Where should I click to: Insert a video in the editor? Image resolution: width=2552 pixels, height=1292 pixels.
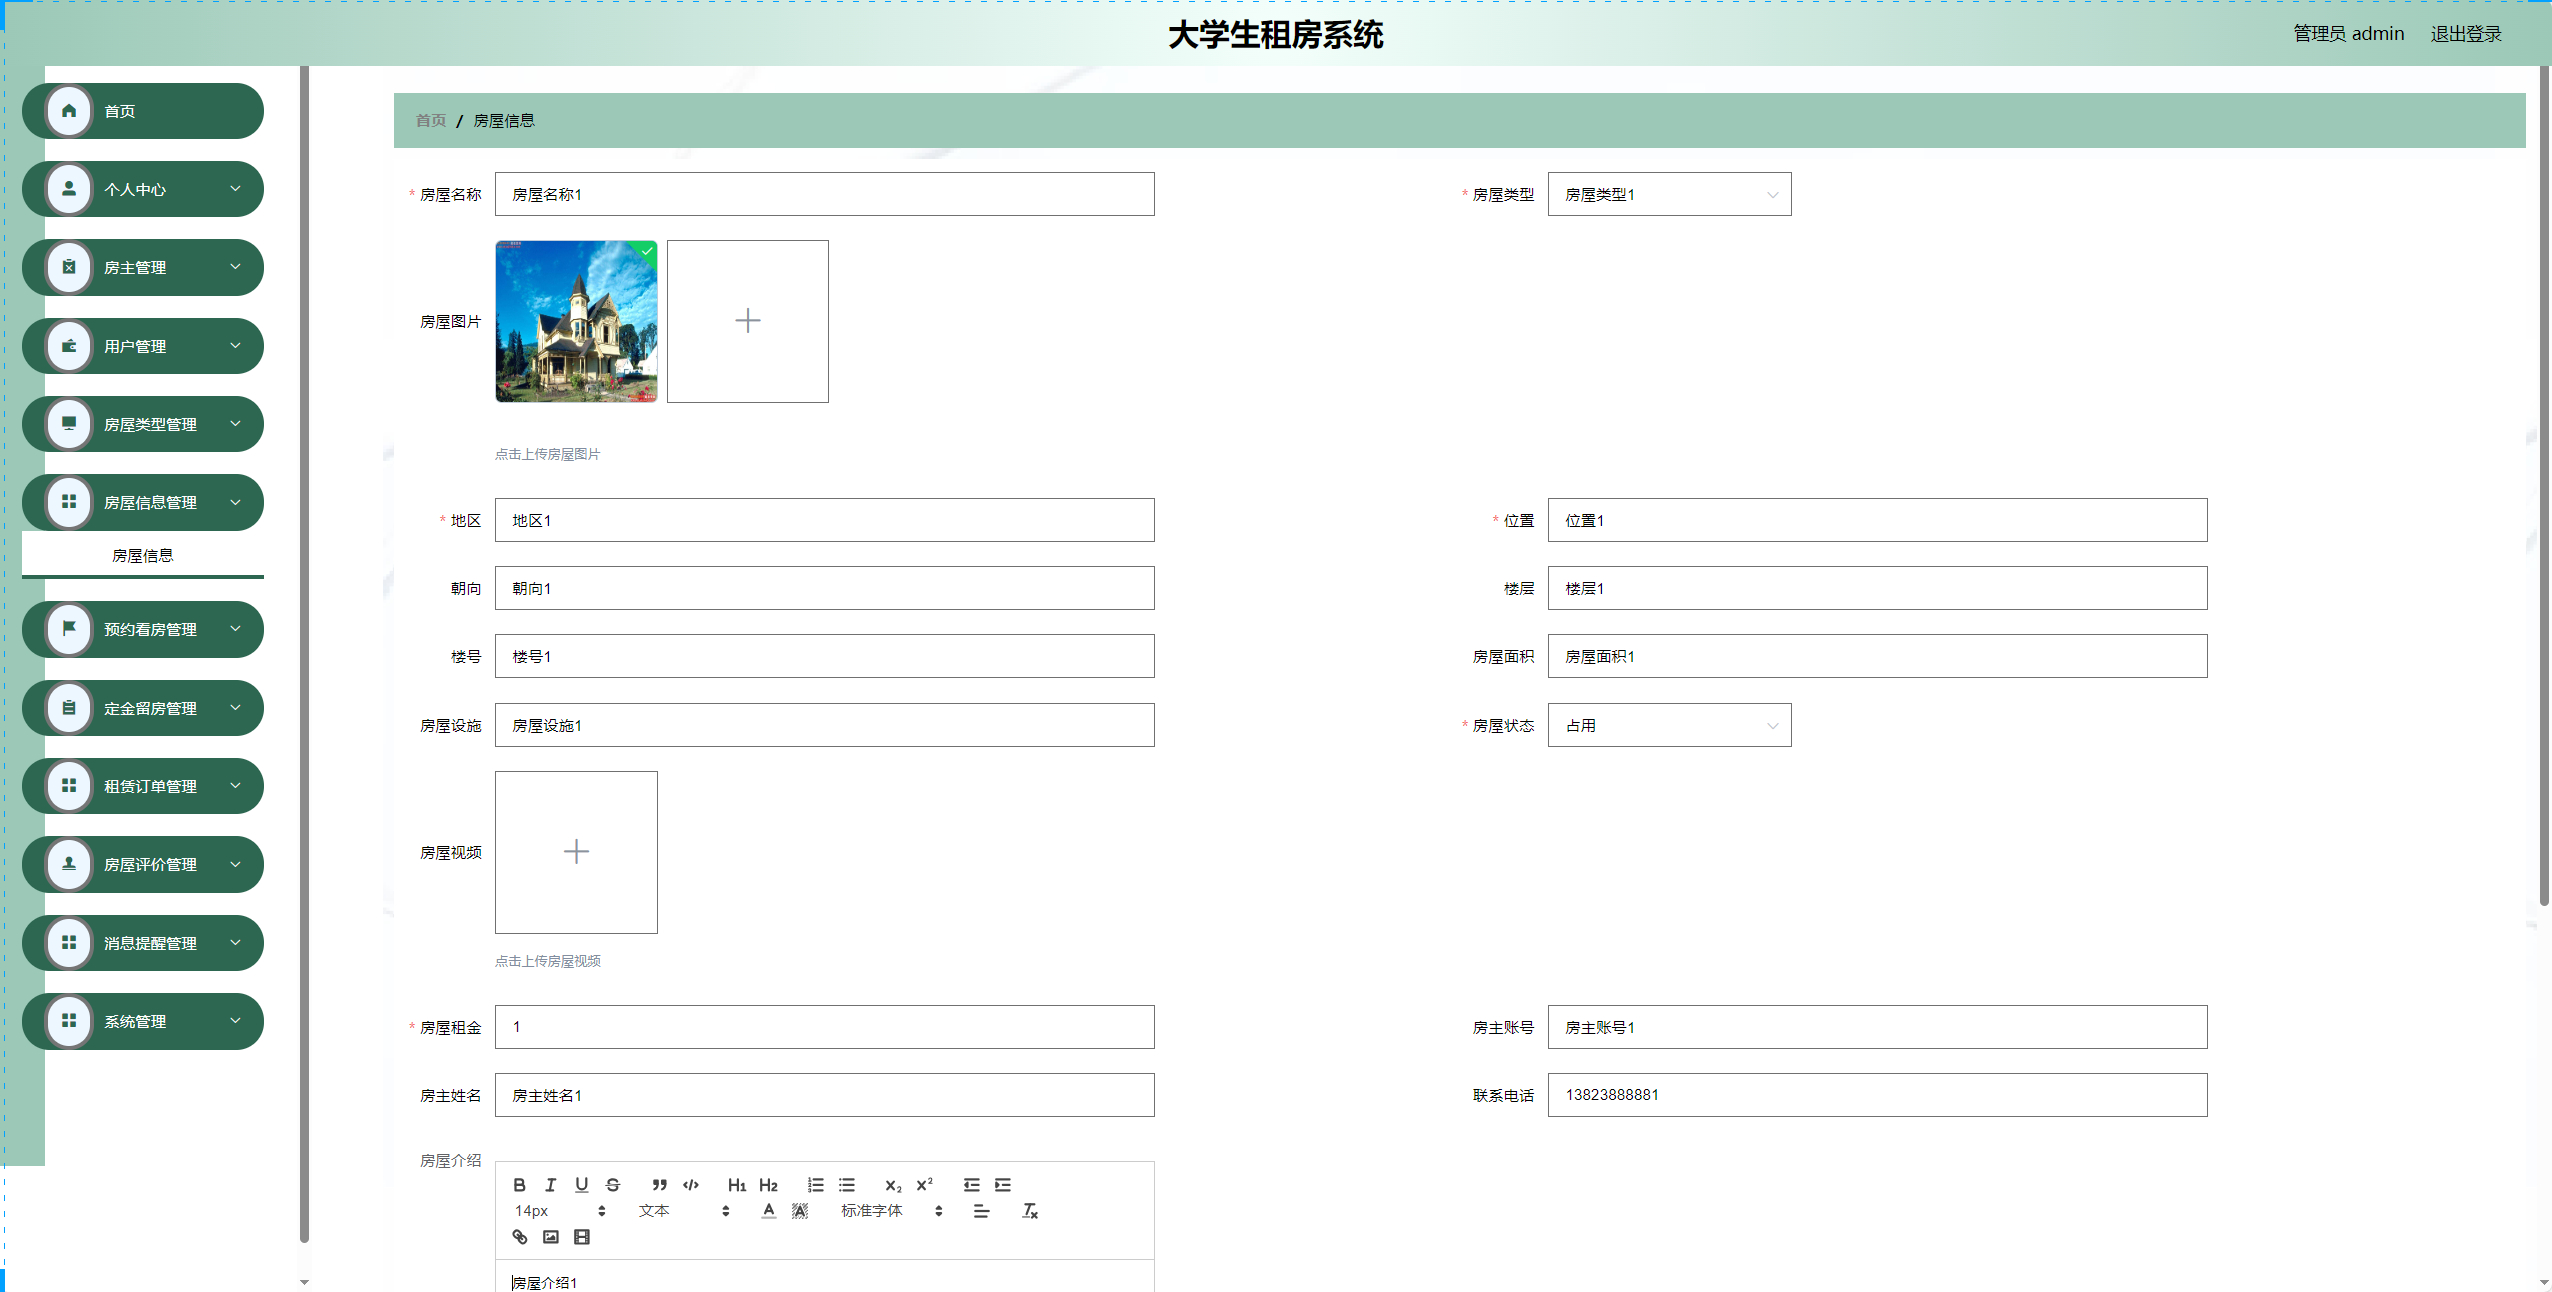pyautogui.click(x=582, y=1237)
